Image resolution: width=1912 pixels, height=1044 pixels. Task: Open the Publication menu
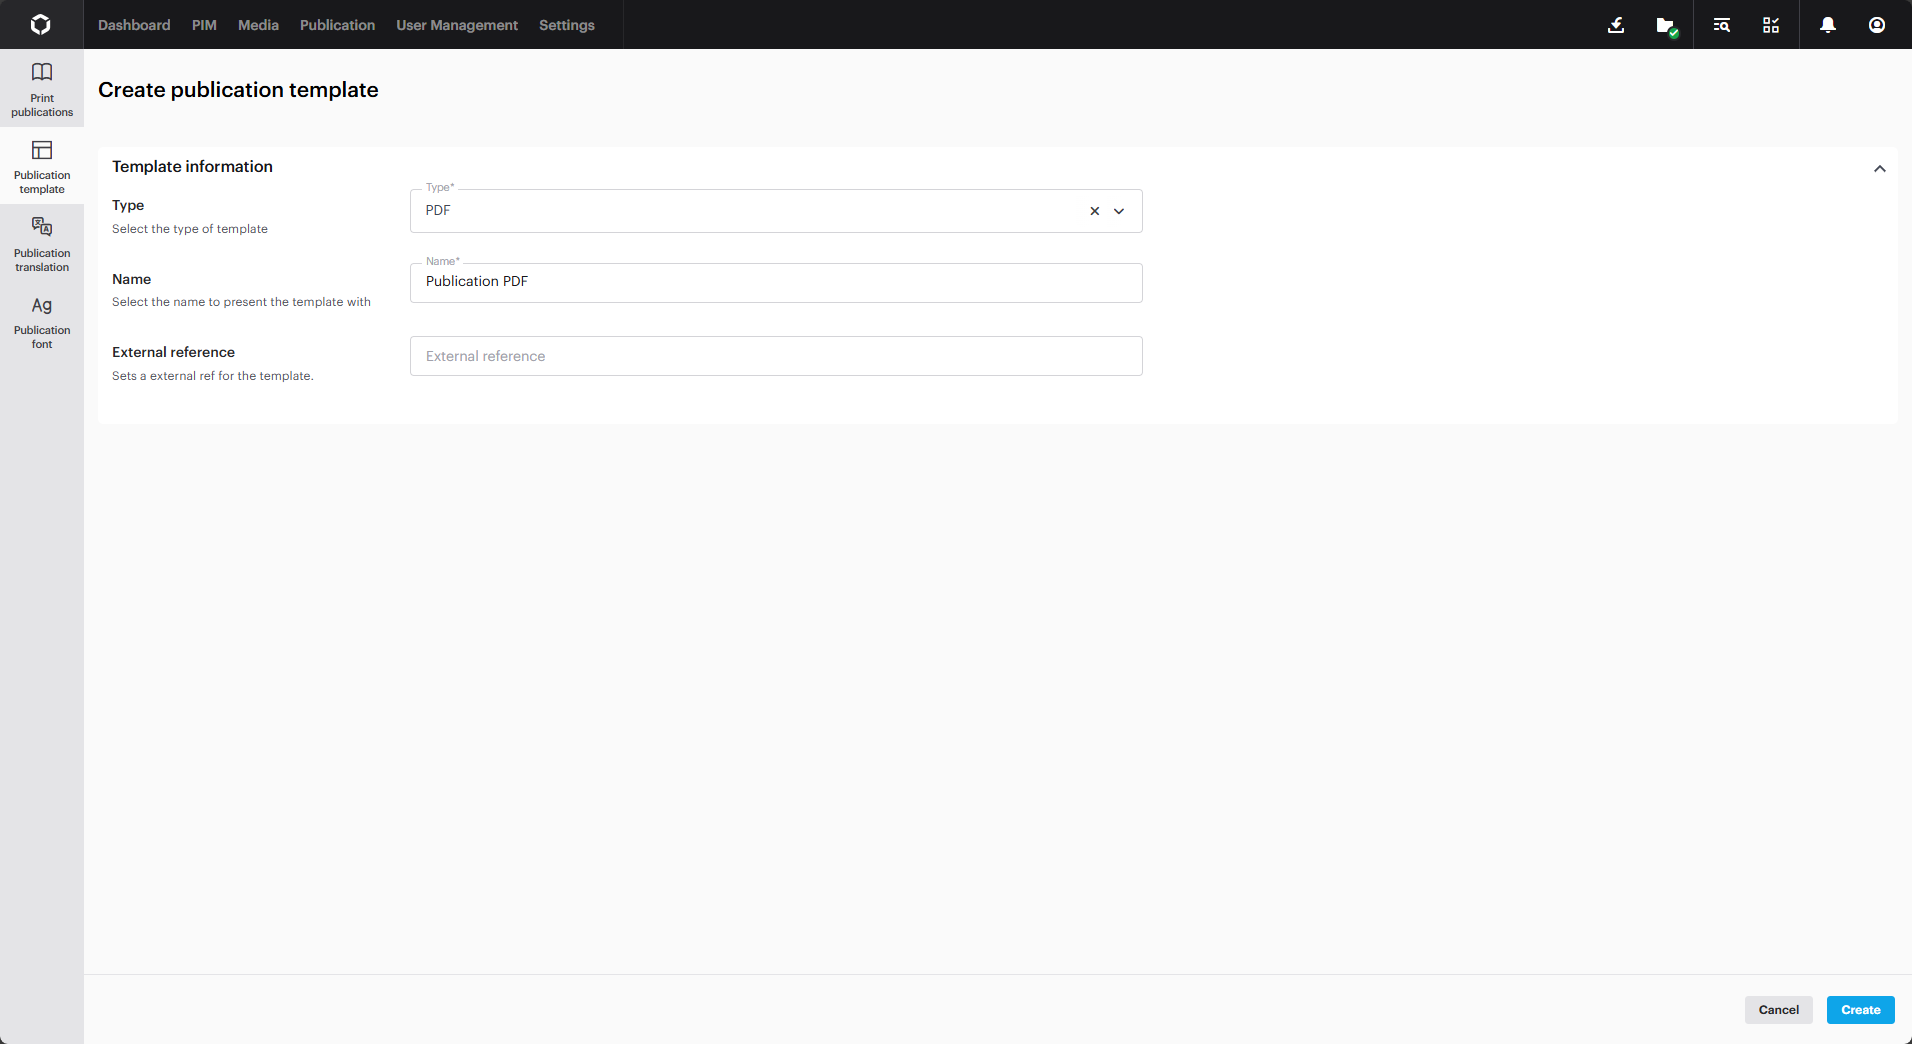[337, 25]
